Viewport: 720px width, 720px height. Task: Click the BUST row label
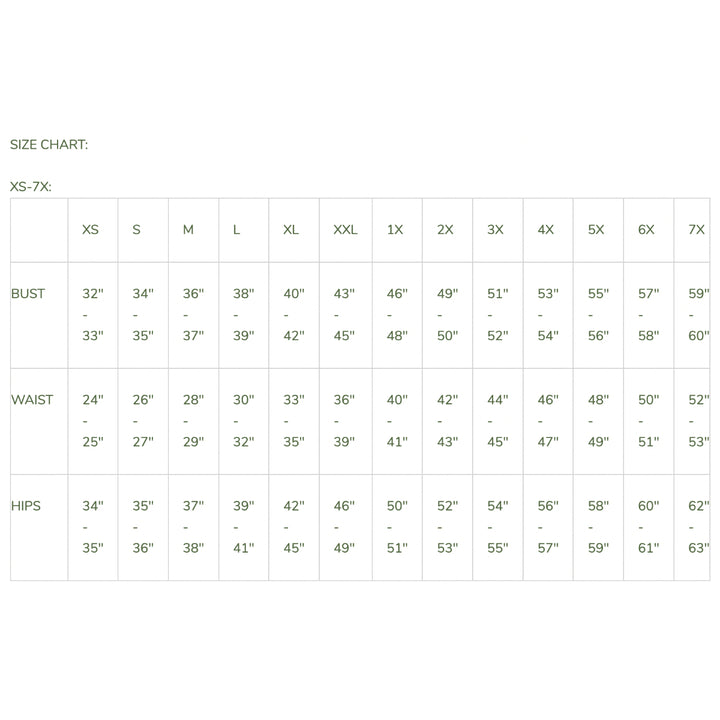click(28, 294)
